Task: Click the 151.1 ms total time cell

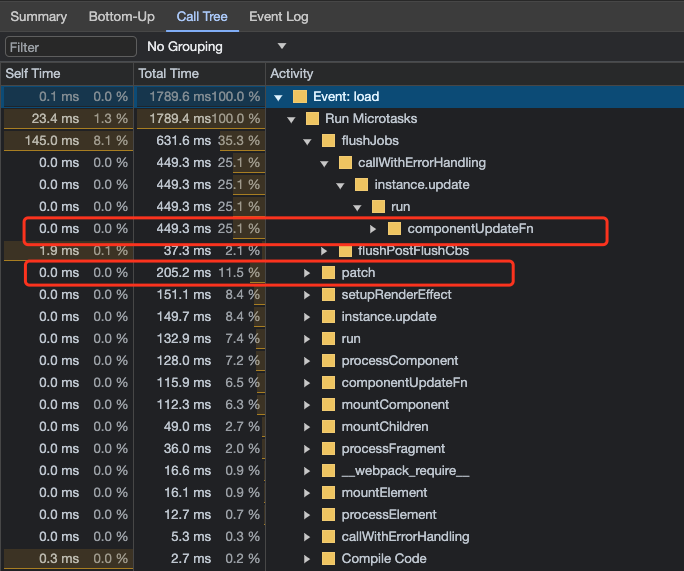Action: click(x=200, y=294)
